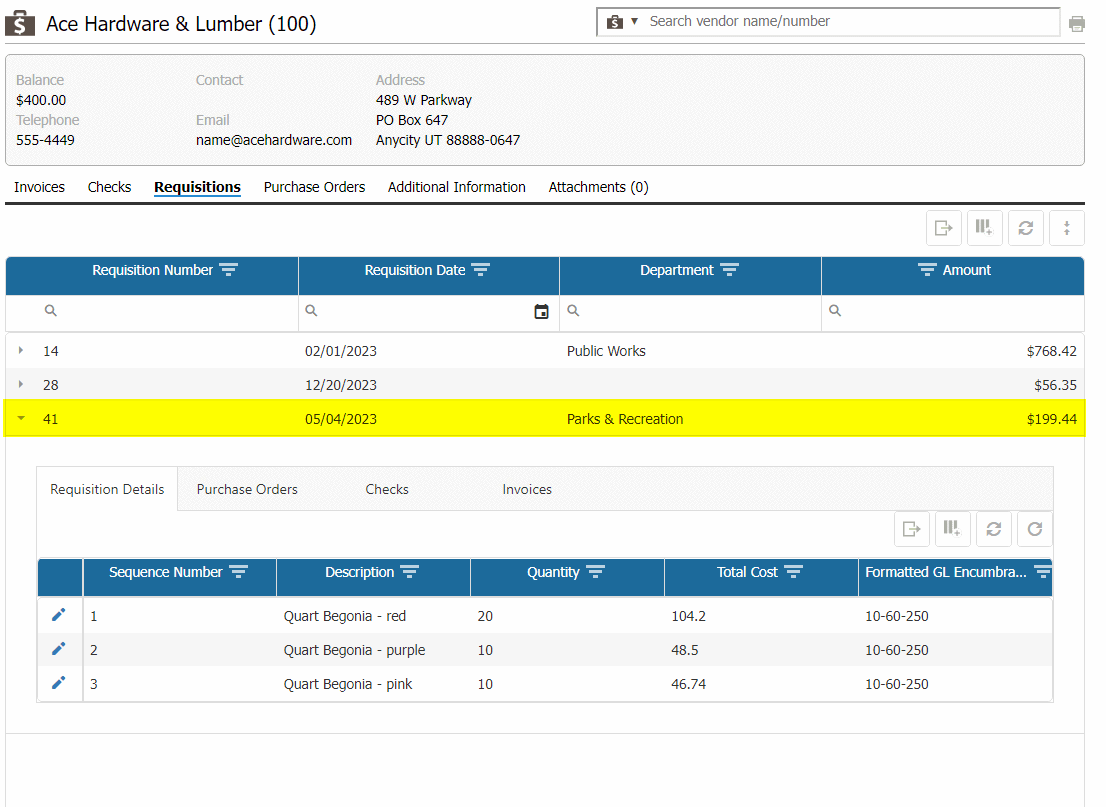Click the email link name@acehardware.com
The image size is (1106, 807).
click(x=274, y=140)
